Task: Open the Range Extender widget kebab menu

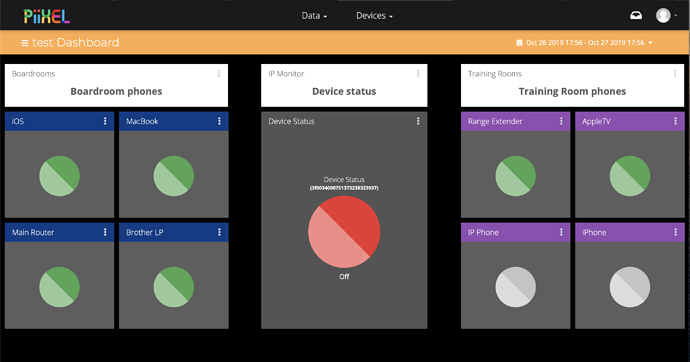Action: tap(561, 121)
